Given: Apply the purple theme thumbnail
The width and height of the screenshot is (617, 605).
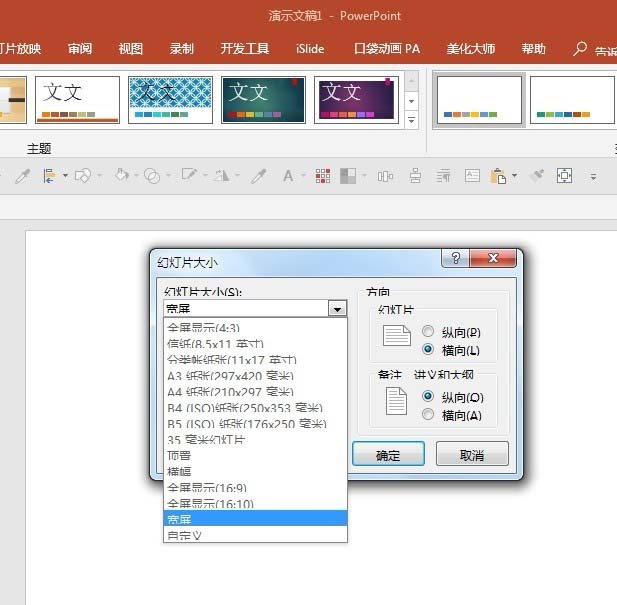Looking at the screenshot, I should tap(357, 100).
